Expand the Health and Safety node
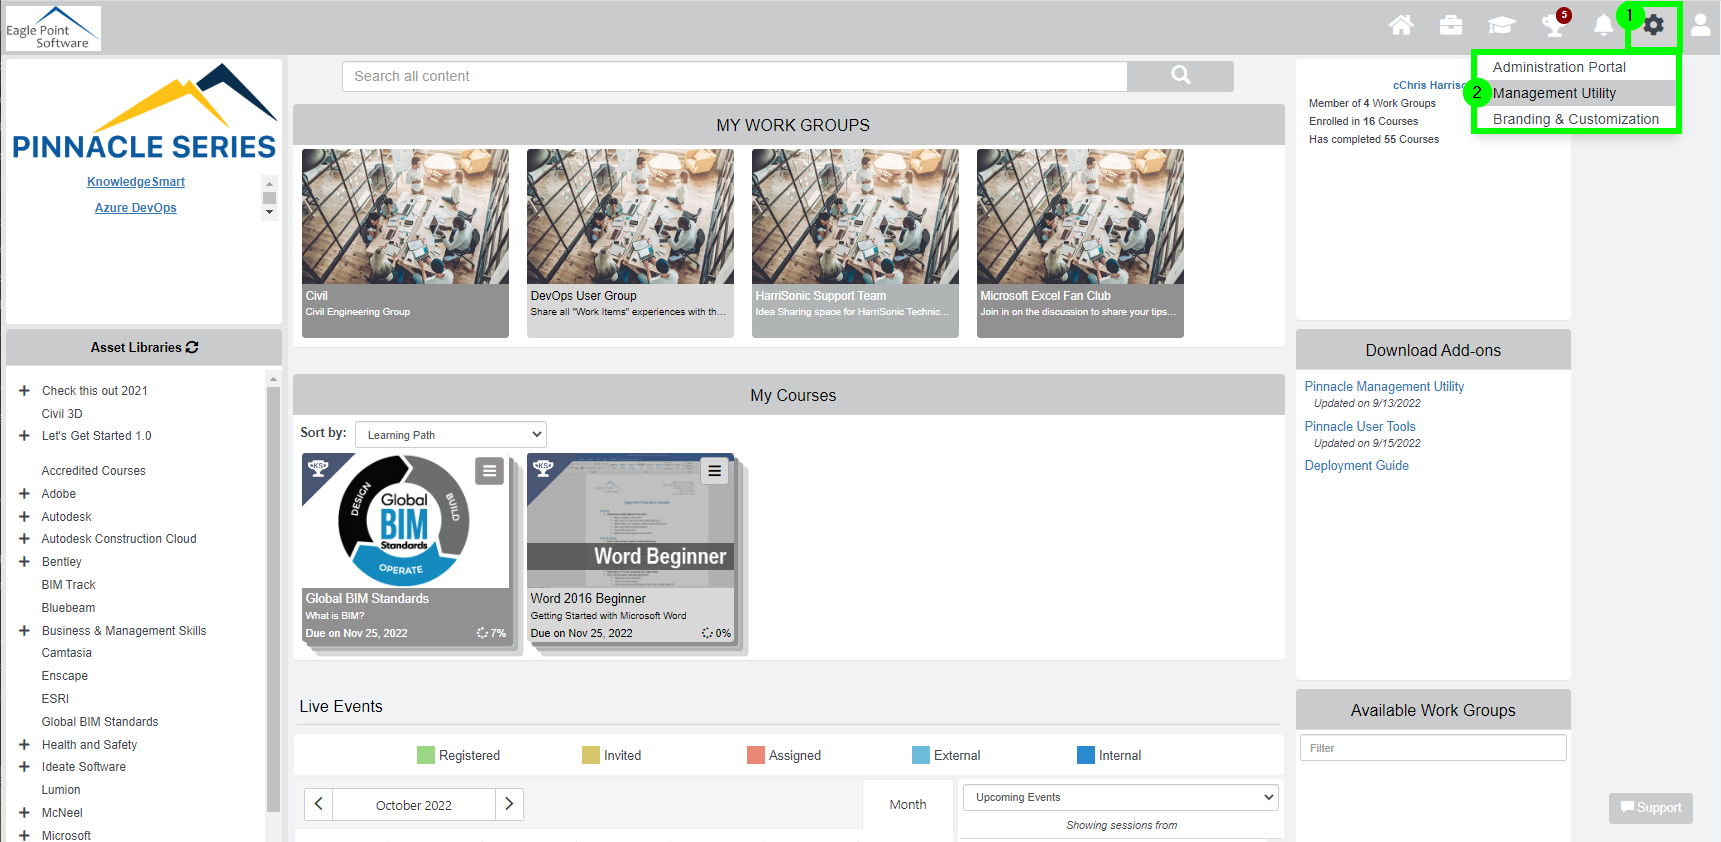This screenshot has height=842, width=1721. point(24,745)
